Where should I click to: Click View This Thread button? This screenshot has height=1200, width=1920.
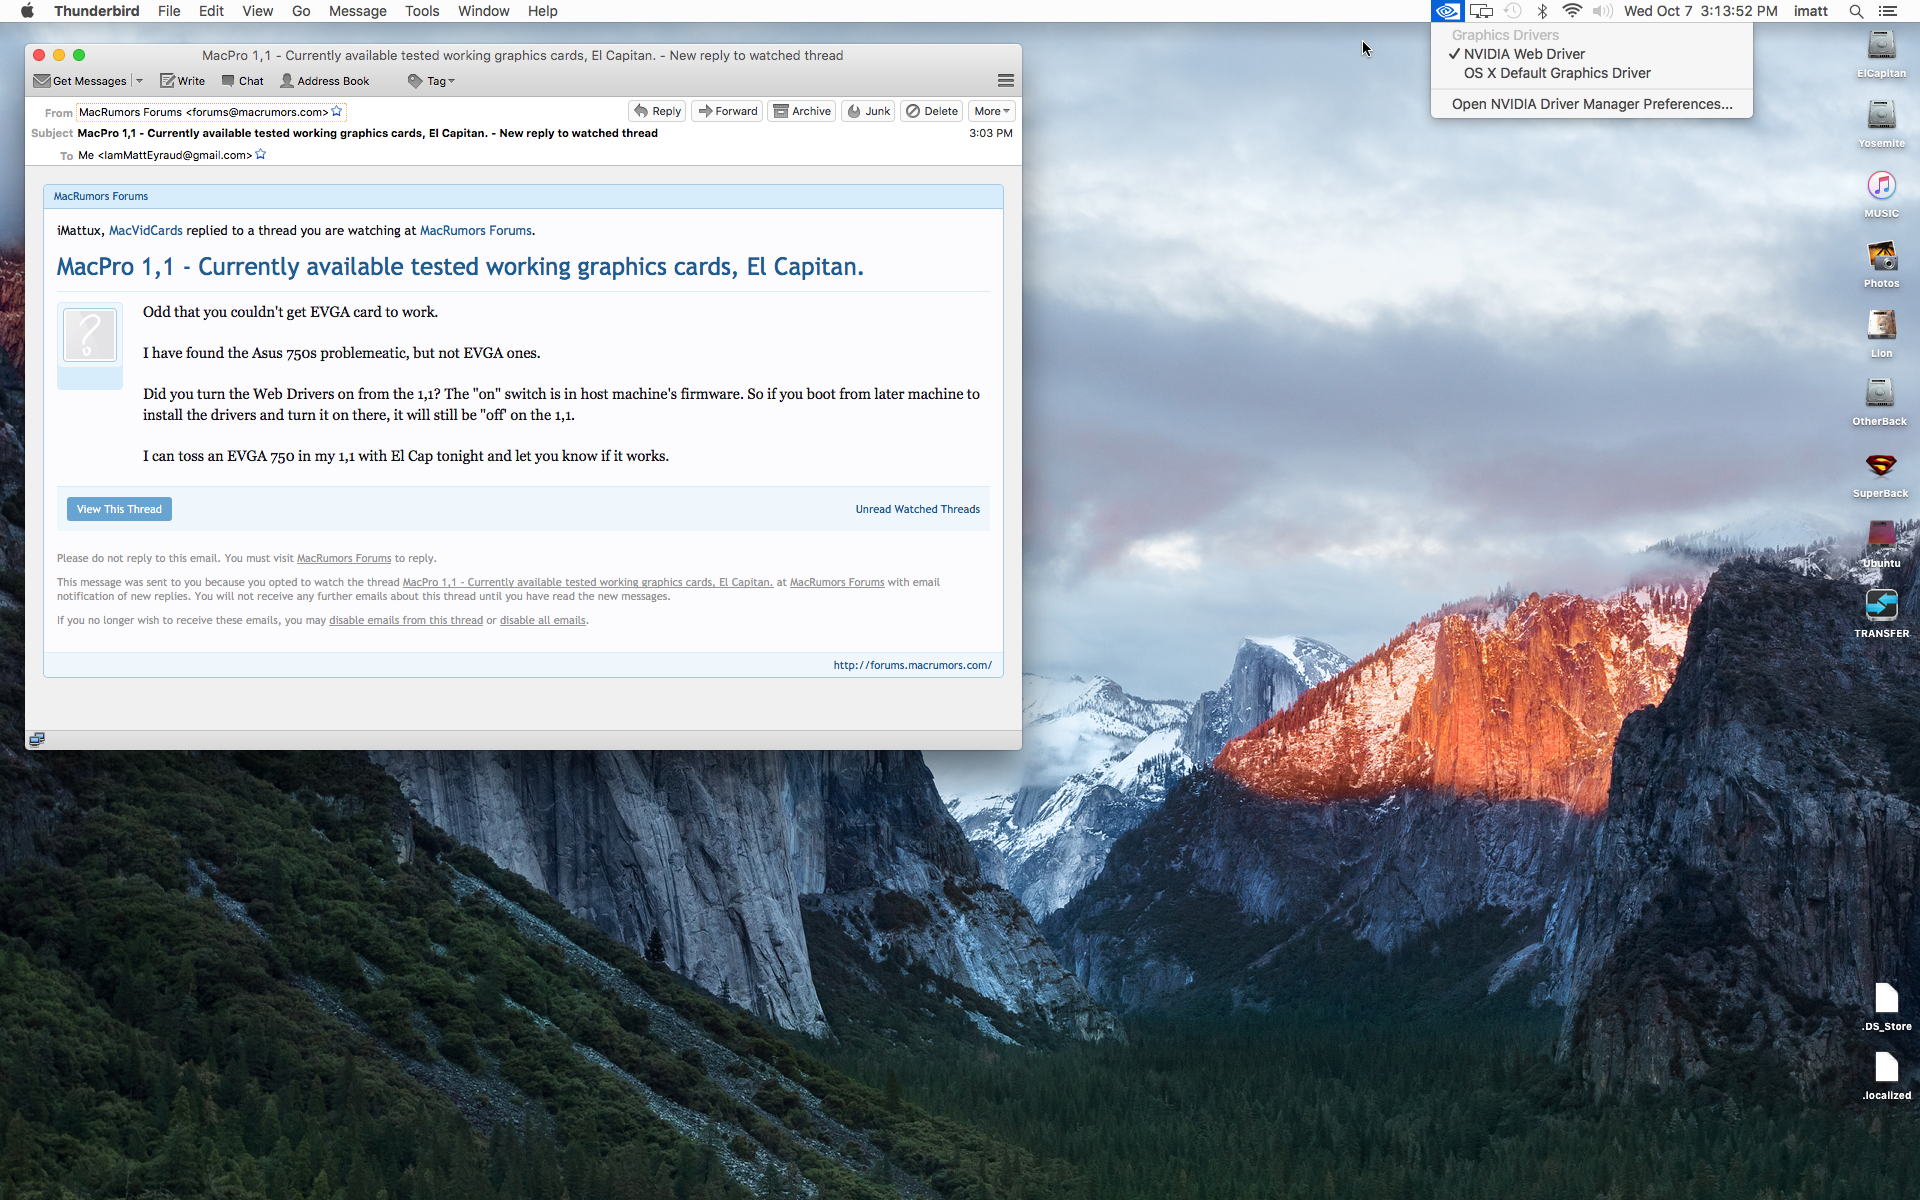tap(119, 509)
